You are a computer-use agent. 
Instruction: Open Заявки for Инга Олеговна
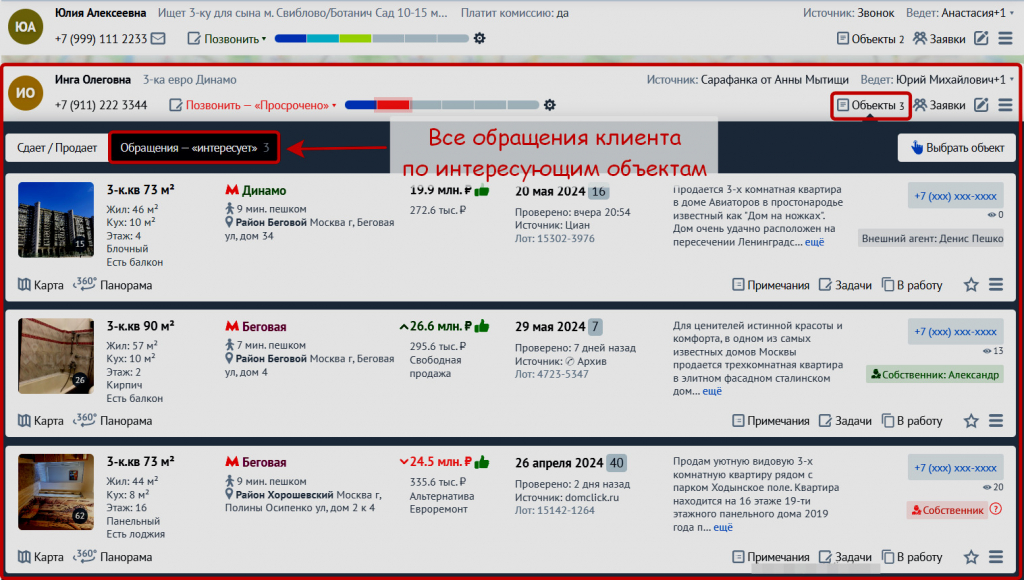tap(939, 105)
